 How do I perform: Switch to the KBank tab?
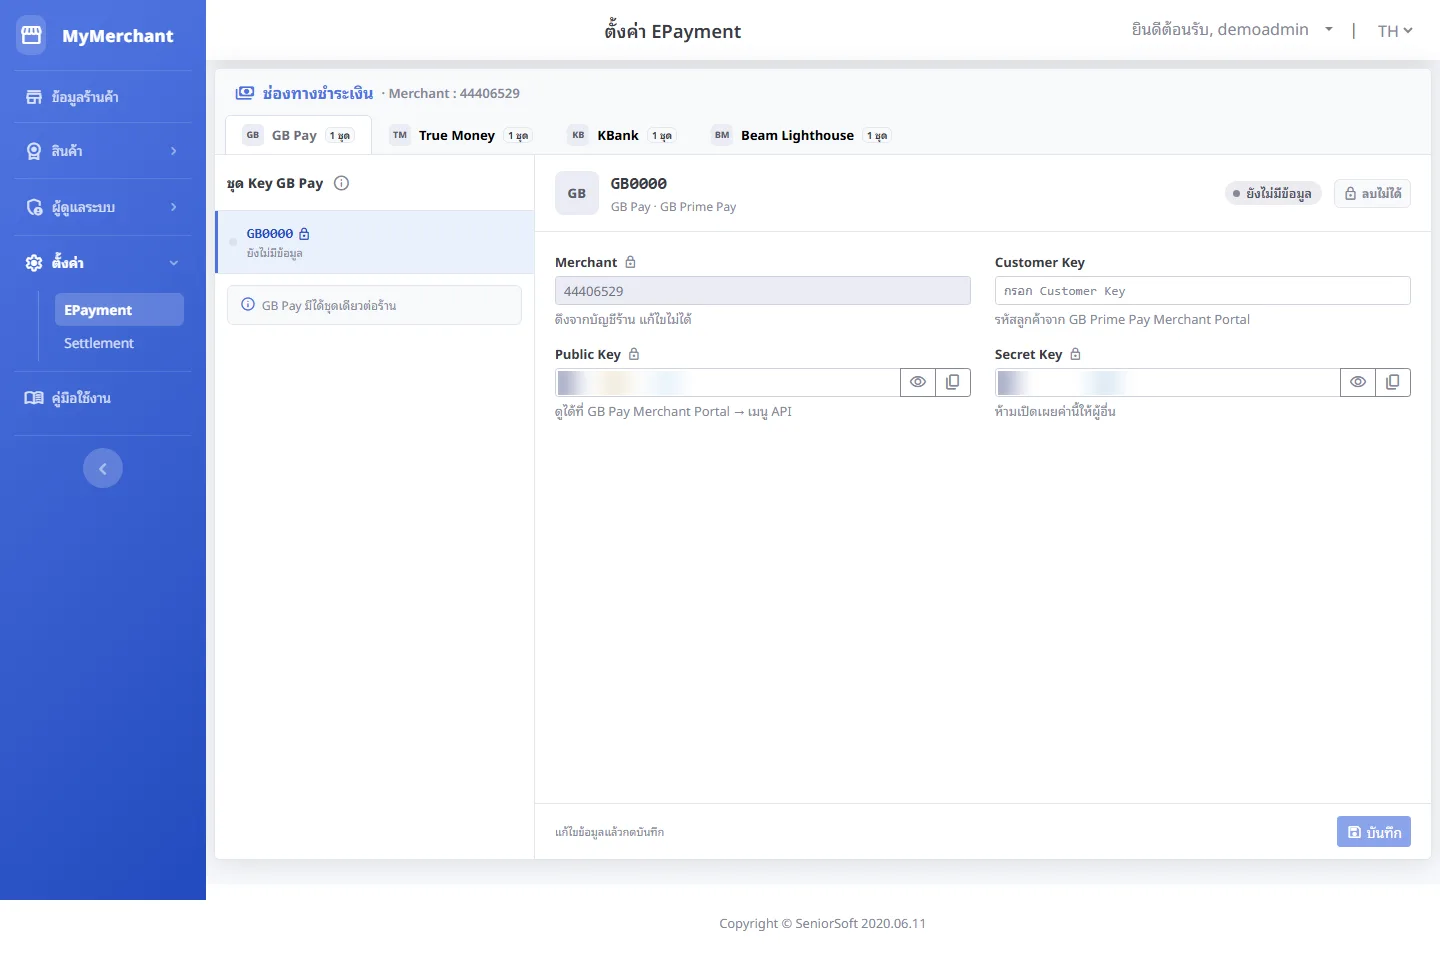pos(621,135)
